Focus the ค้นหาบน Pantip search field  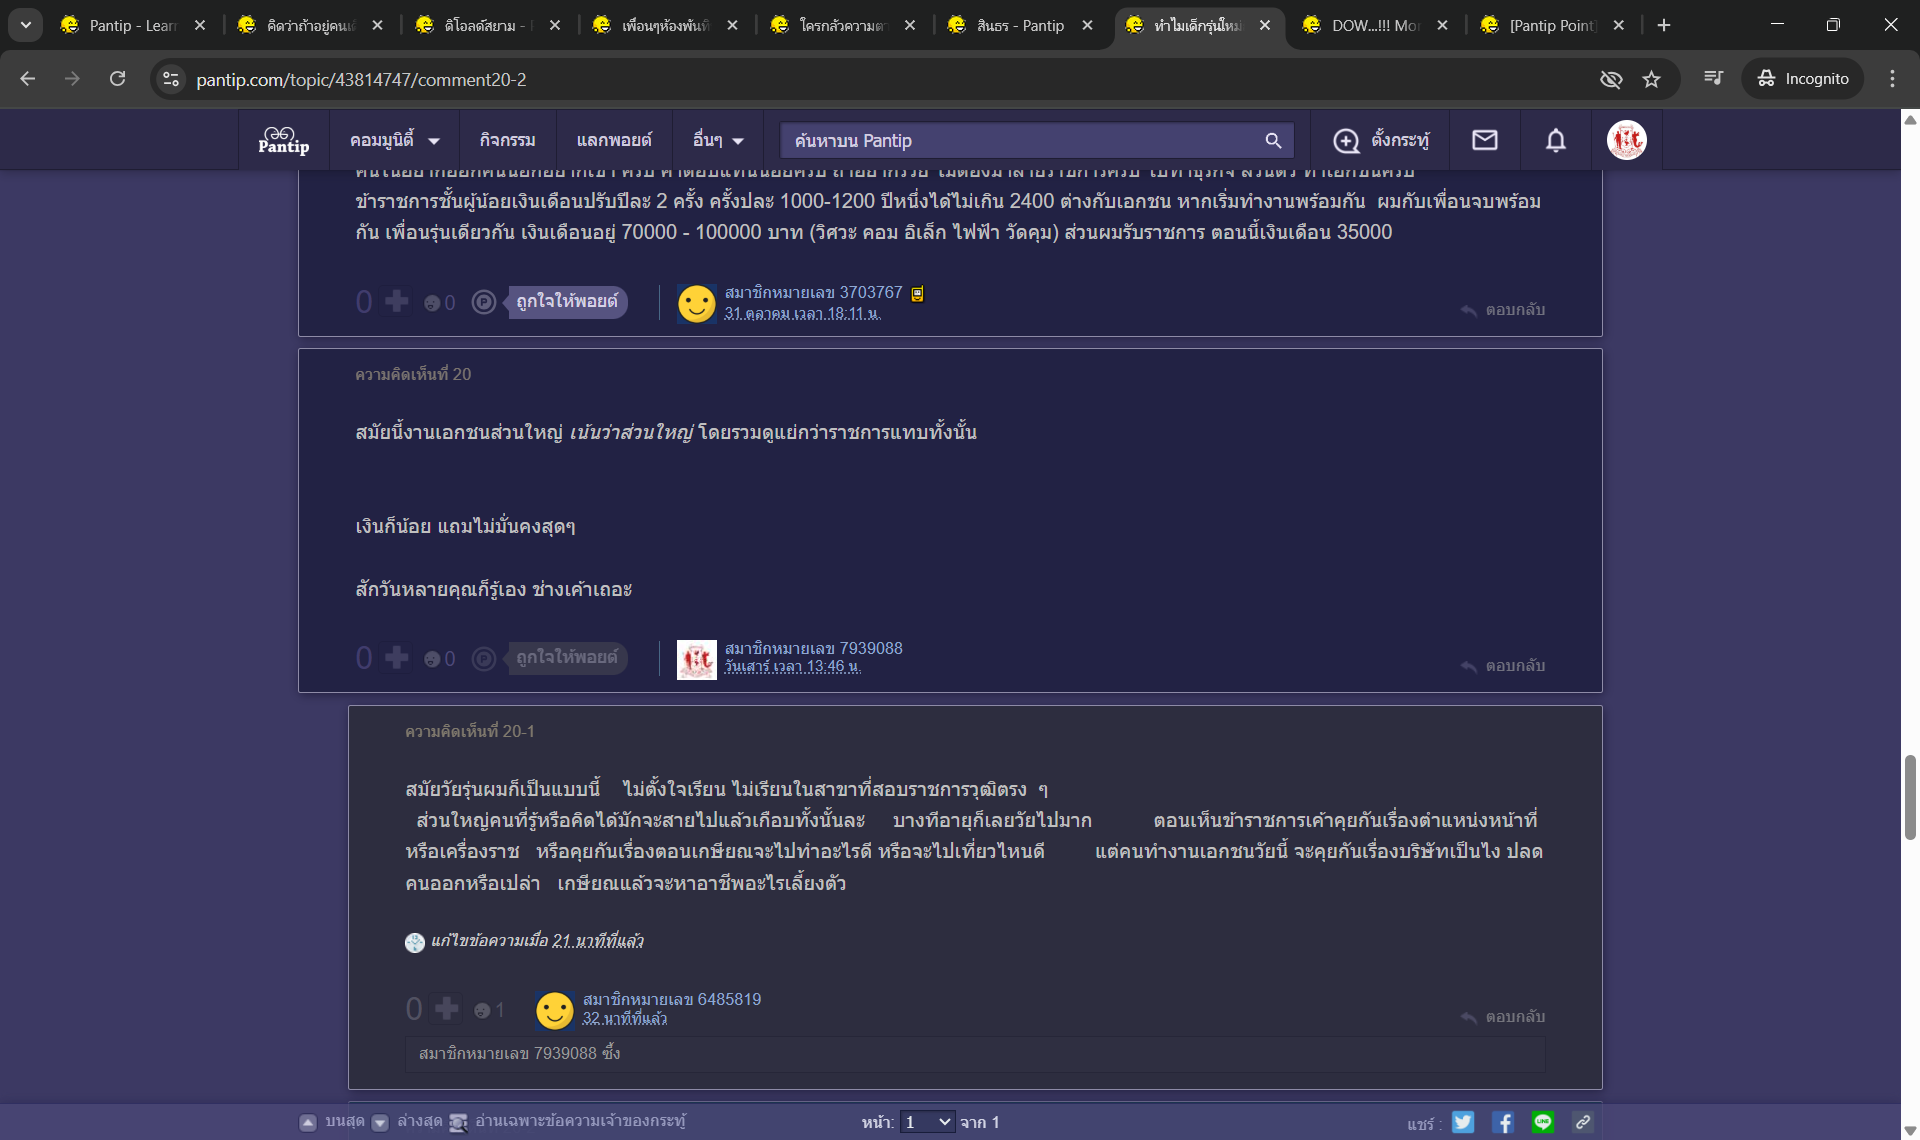click(x=1020, y=141)
